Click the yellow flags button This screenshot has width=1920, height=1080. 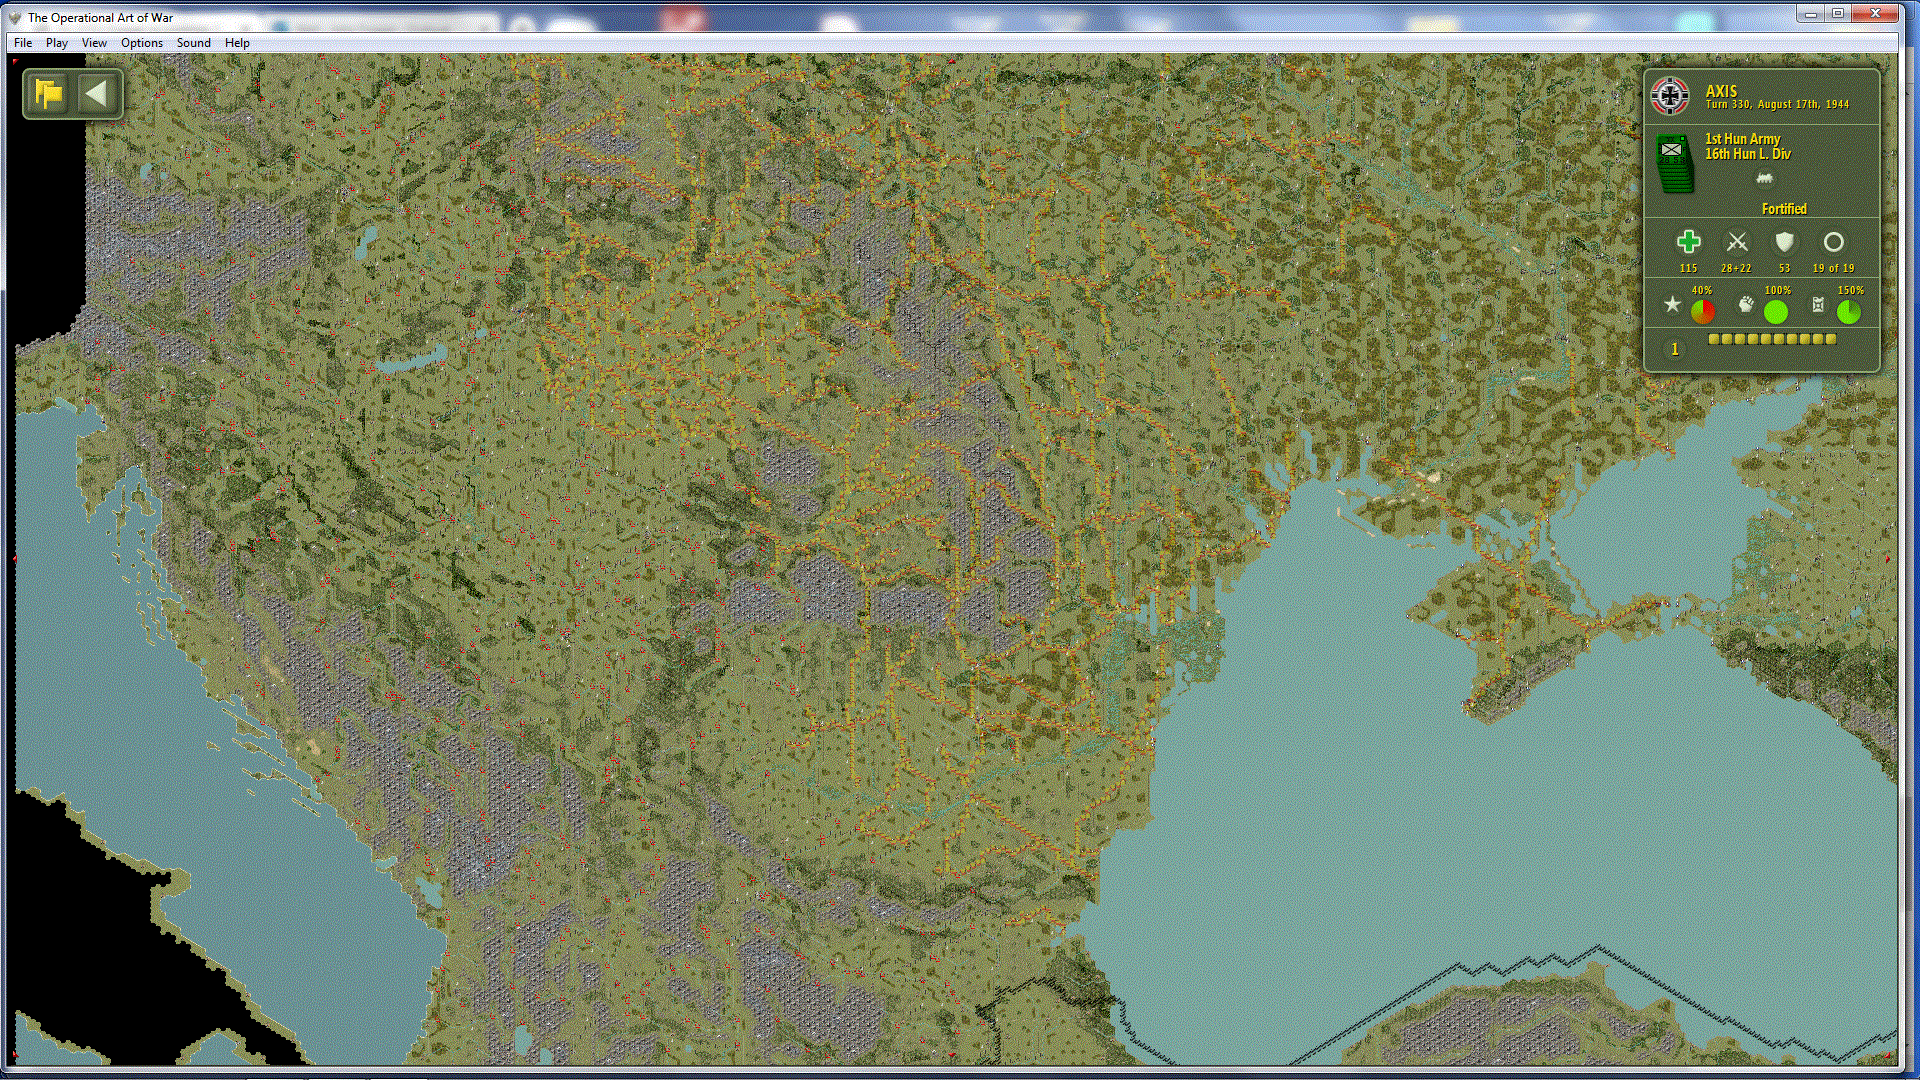click(x=48, y=94)
